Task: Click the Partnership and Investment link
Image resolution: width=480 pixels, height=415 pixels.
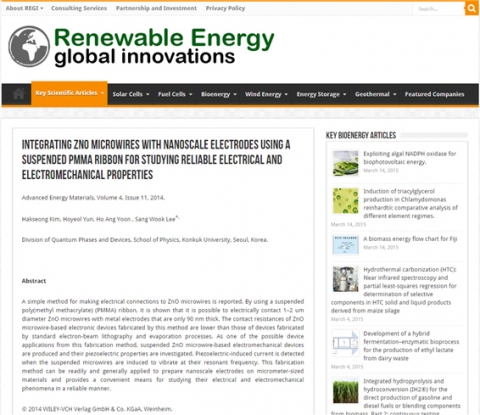Action: pos(156,8)
